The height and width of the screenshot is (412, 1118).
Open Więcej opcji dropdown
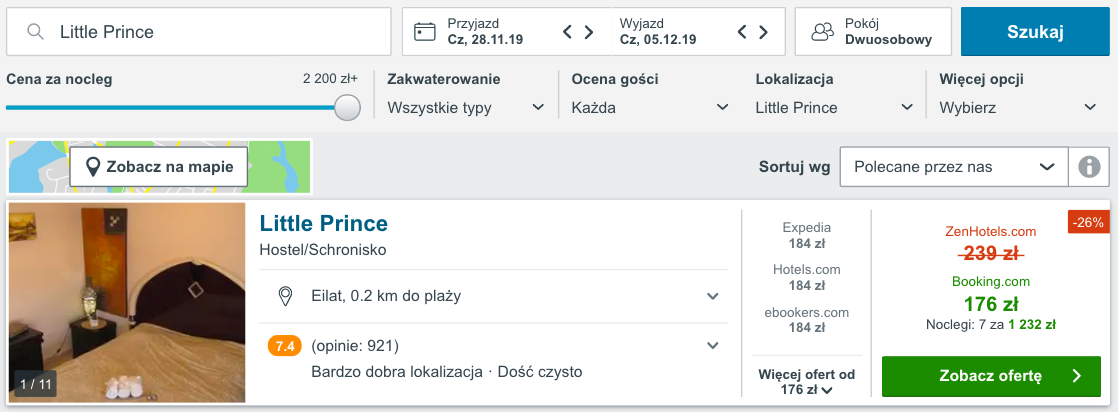(x=1018, y=107)
